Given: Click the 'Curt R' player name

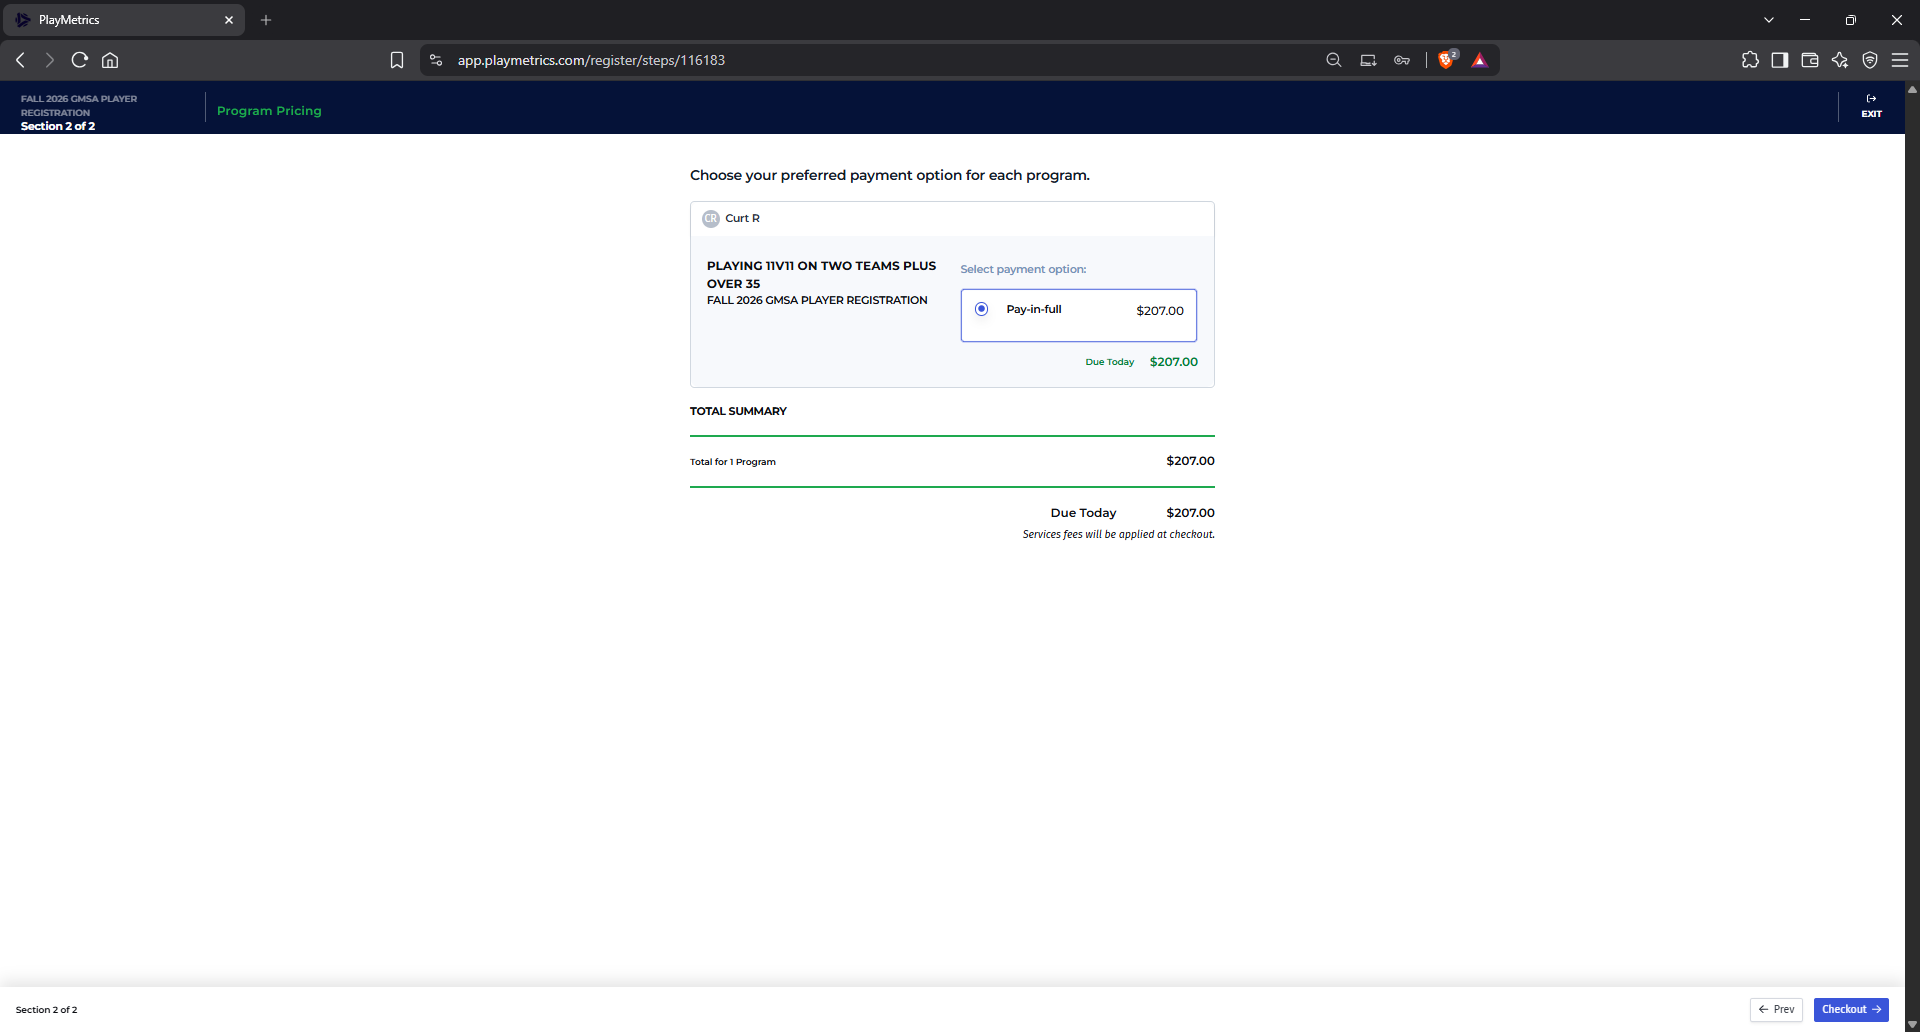Looking at the screenshot, I should [742, 218].
